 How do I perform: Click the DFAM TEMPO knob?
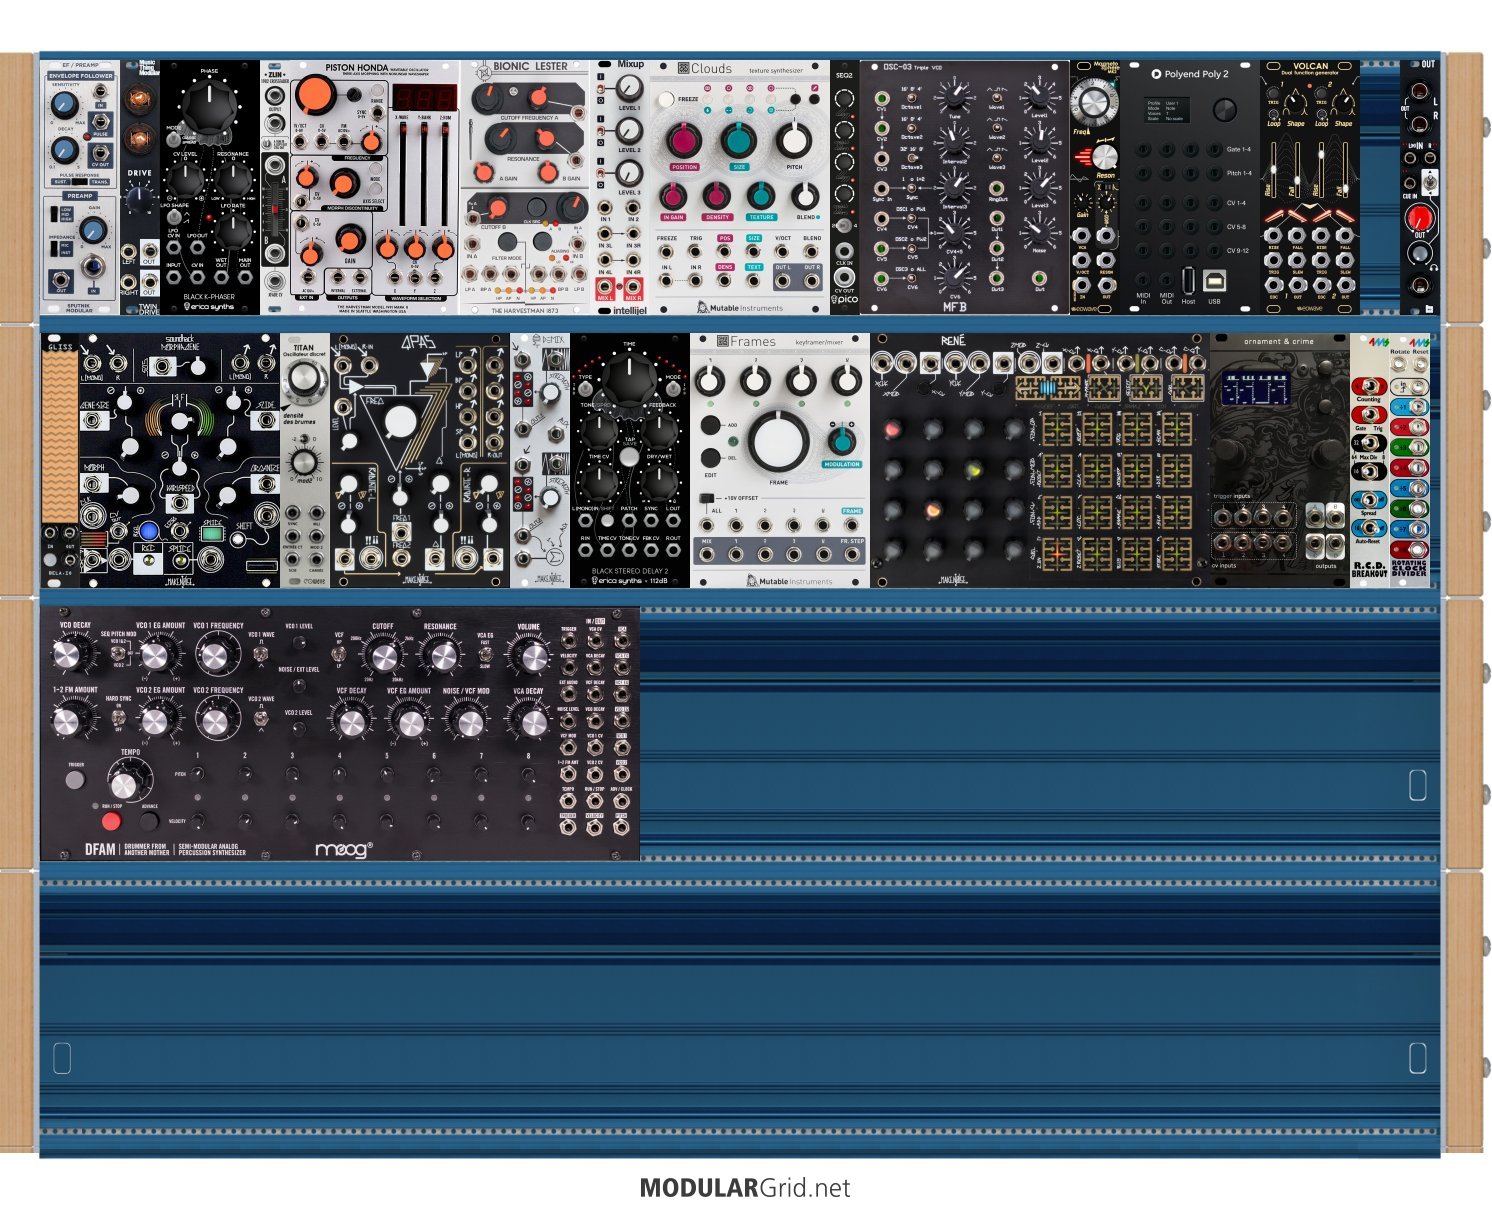(123, 784)
